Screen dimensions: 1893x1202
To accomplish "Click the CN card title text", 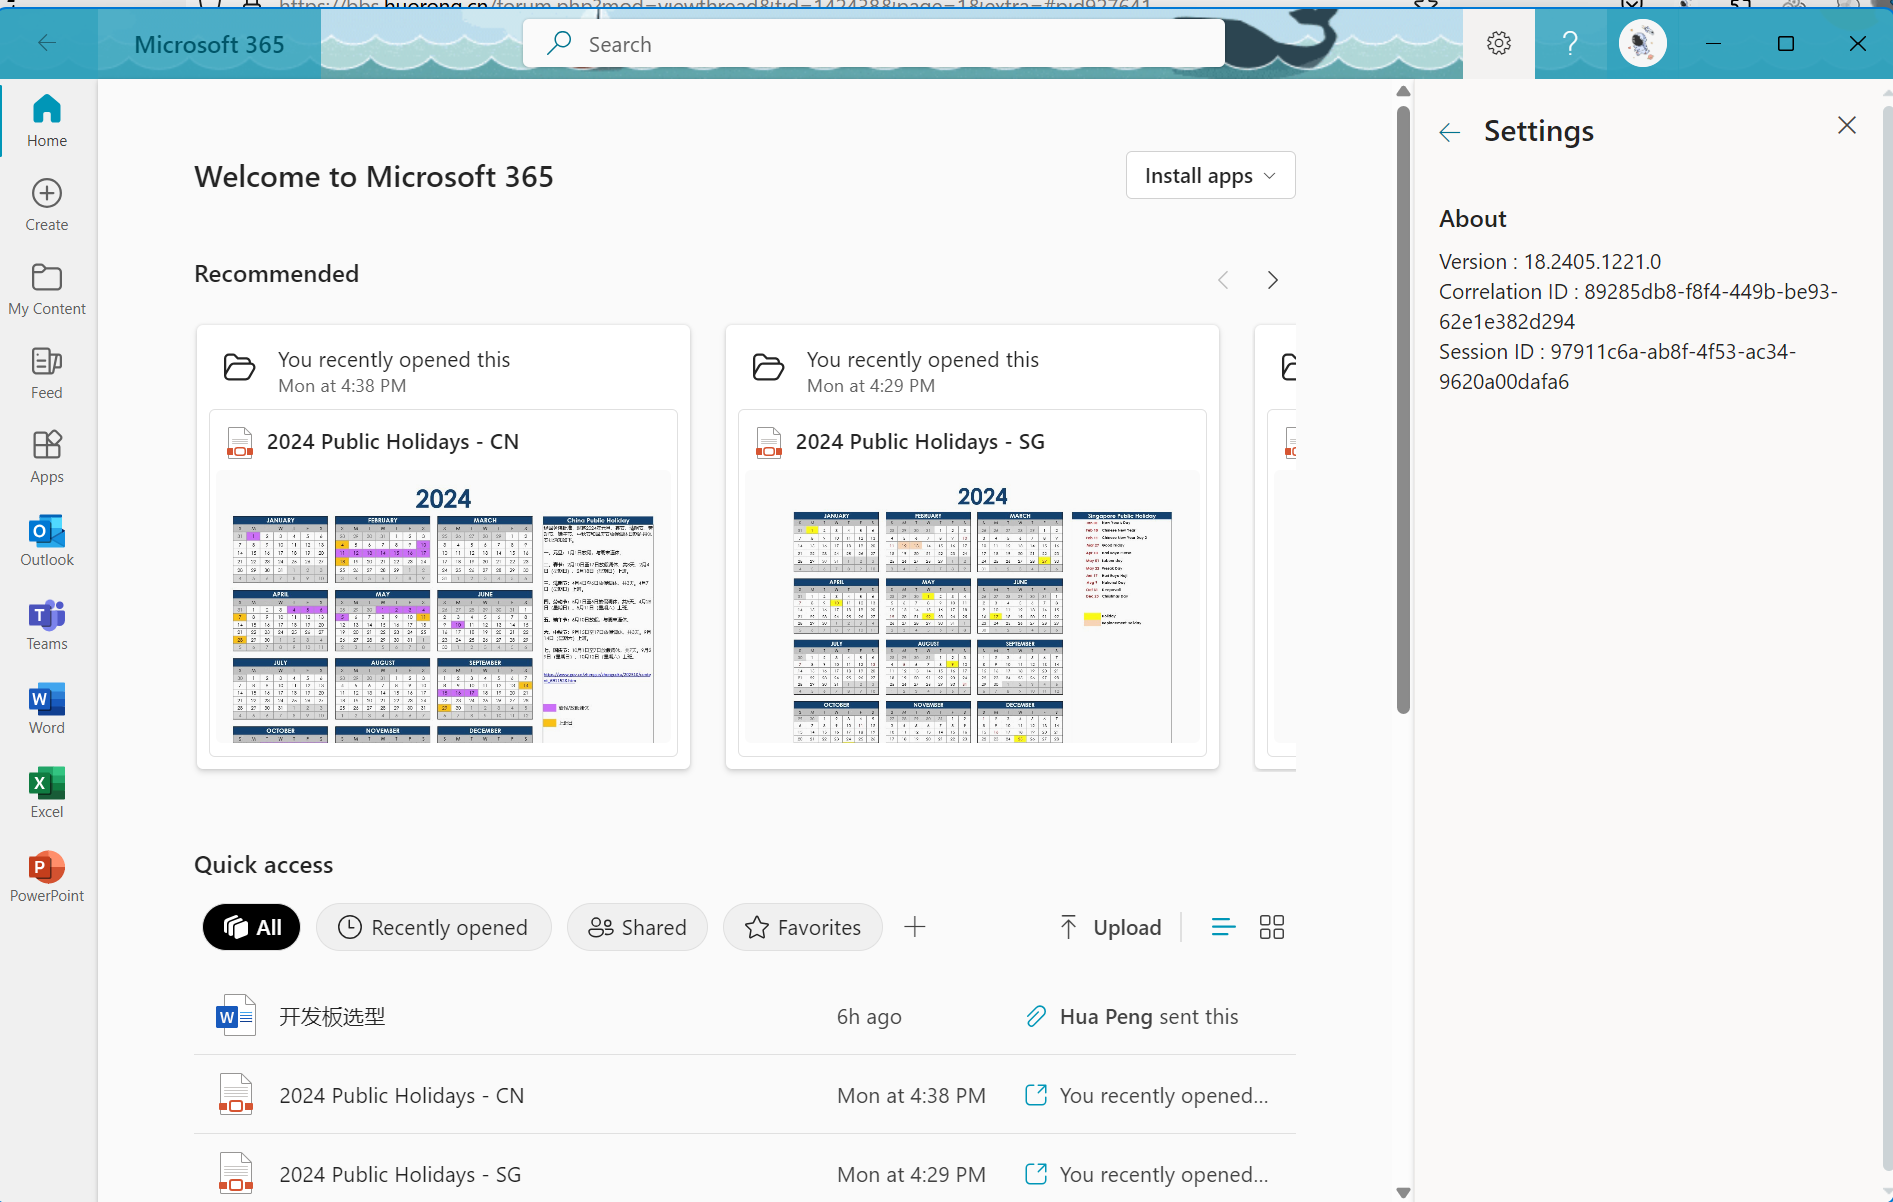I will [393, 441].
